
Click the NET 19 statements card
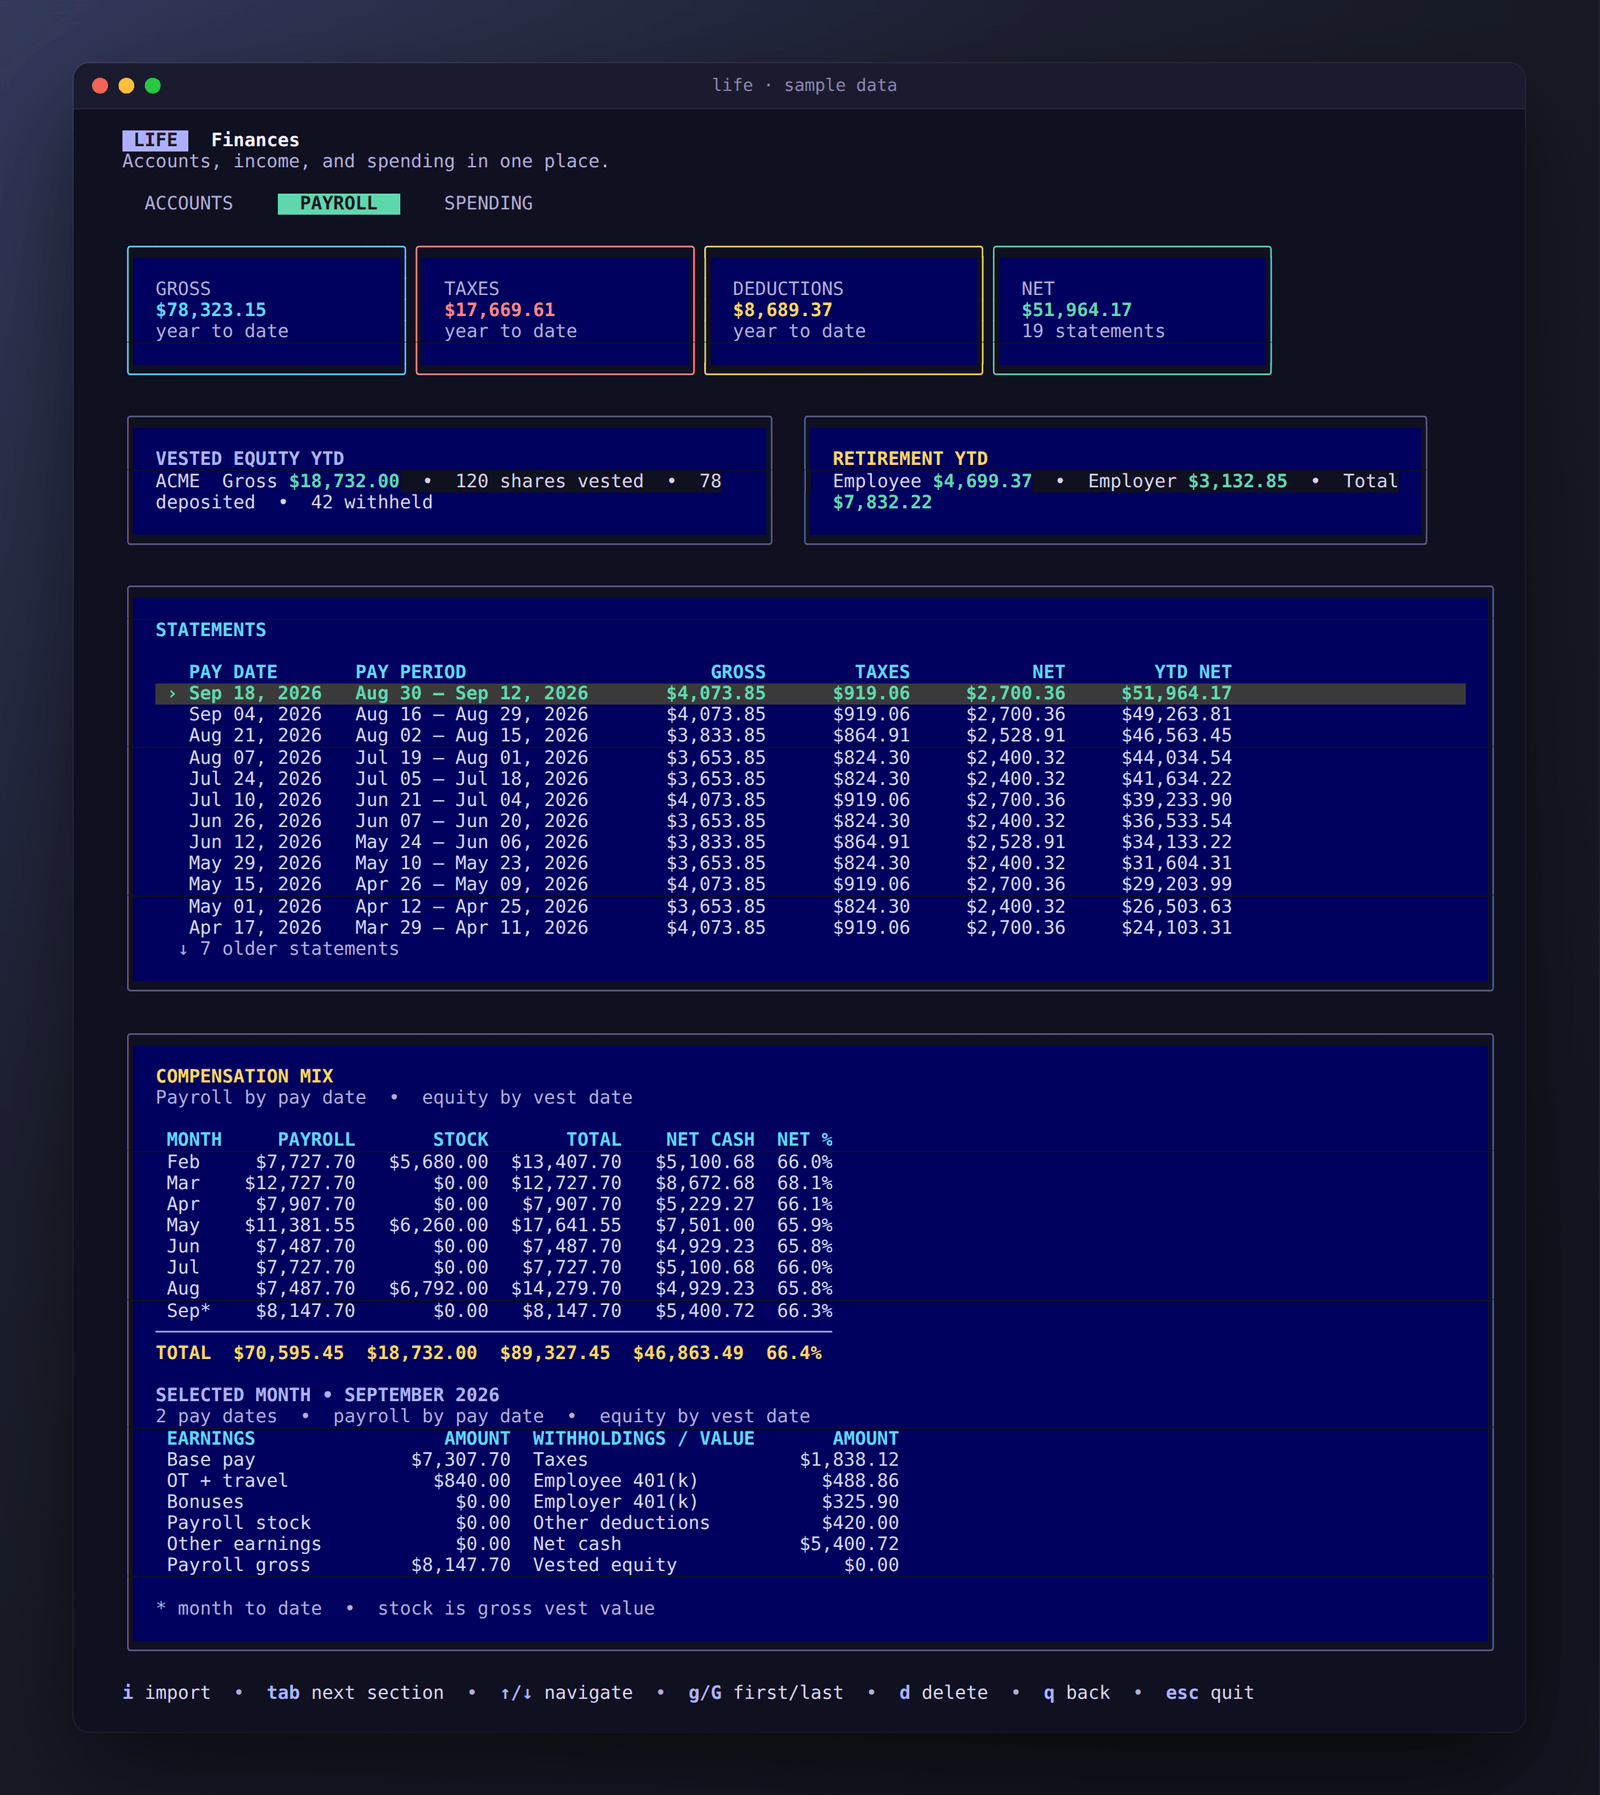(1132, 310)
